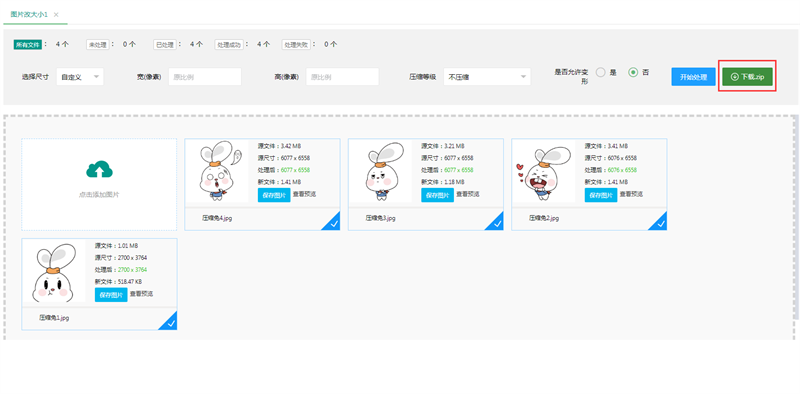Click source size 3.41 MB text
800x394 pixels.
tap(617, 146)
